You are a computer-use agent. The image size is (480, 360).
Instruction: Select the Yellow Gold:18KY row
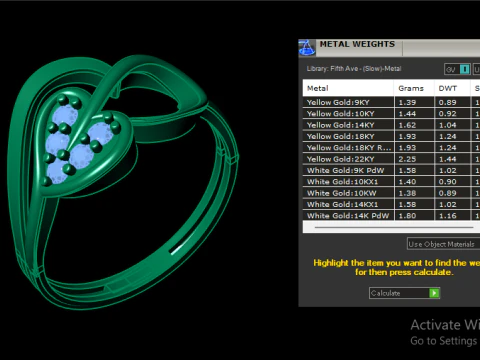[391, 136]
